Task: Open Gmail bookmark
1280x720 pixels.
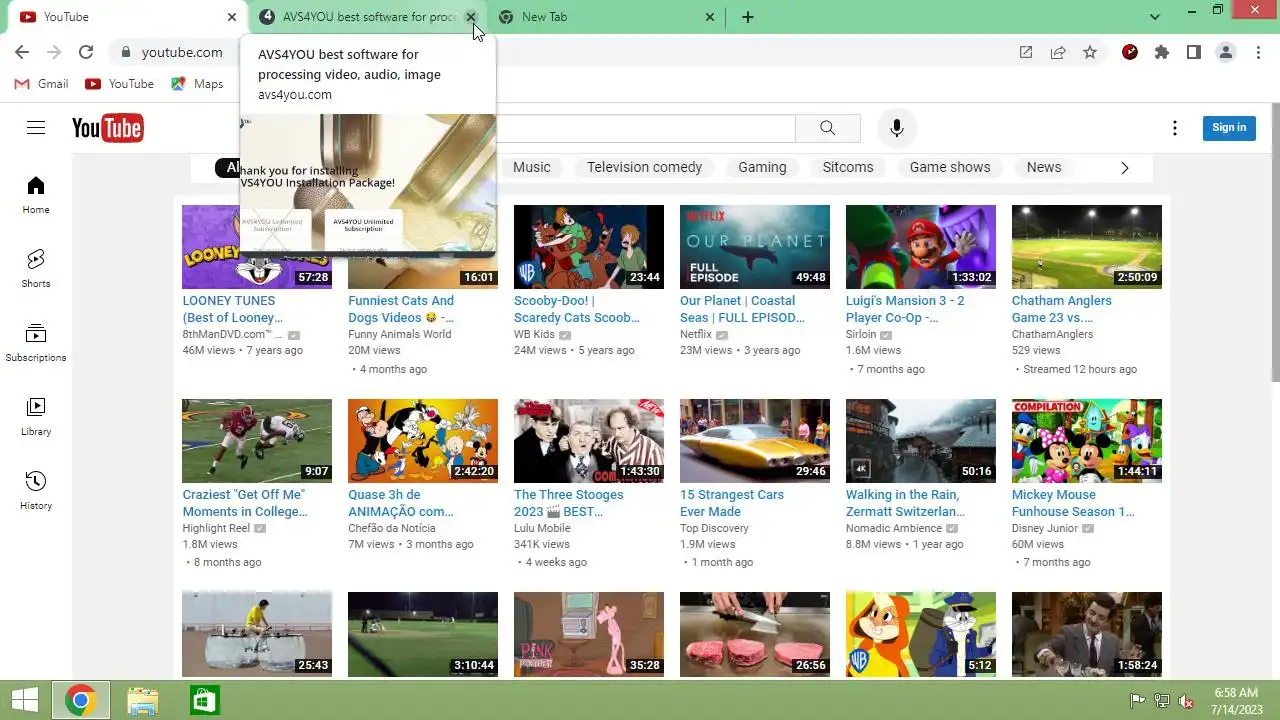Action: [x=42, y=84]
